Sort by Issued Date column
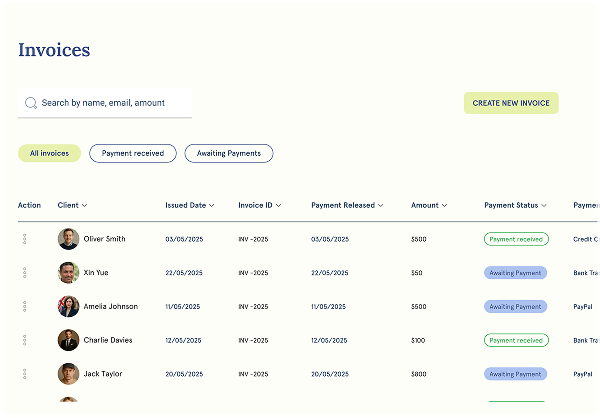This screenshot has width=600, height=418. click(x=190, y=205)
